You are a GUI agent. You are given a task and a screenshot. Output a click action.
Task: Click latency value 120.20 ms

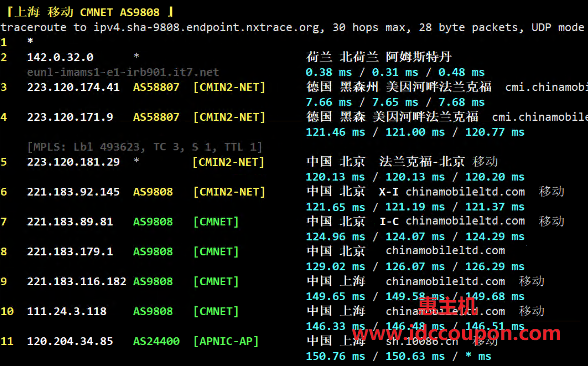[x=495, y=177]
